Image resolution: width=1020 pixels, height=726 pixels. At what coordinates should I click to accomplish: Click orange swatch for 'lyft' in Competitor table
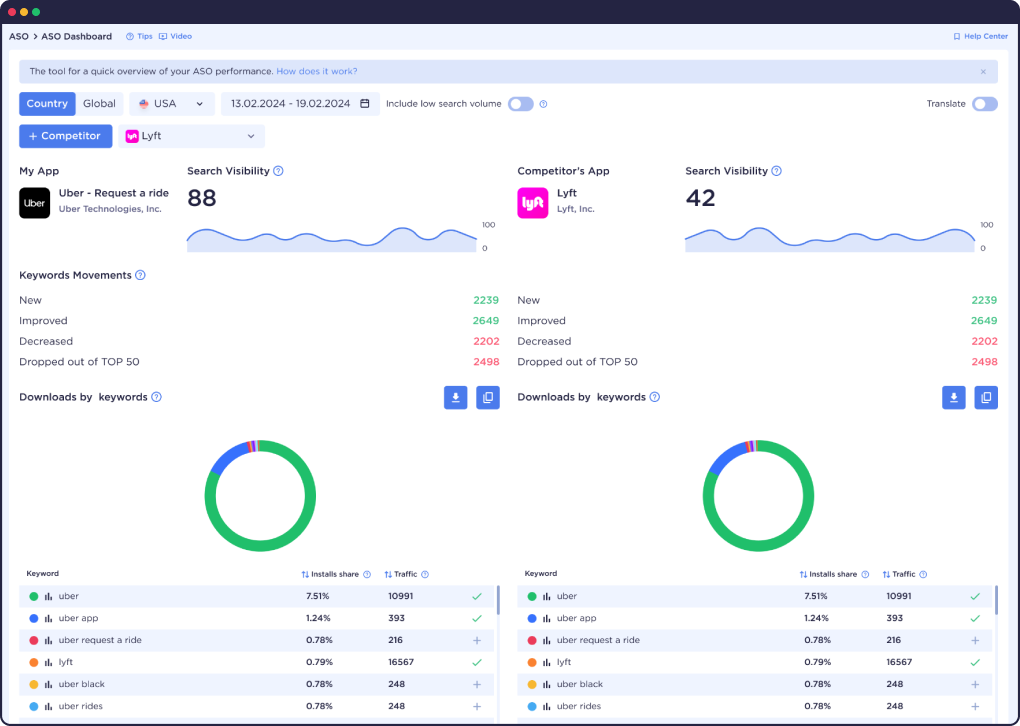point(532,662)
